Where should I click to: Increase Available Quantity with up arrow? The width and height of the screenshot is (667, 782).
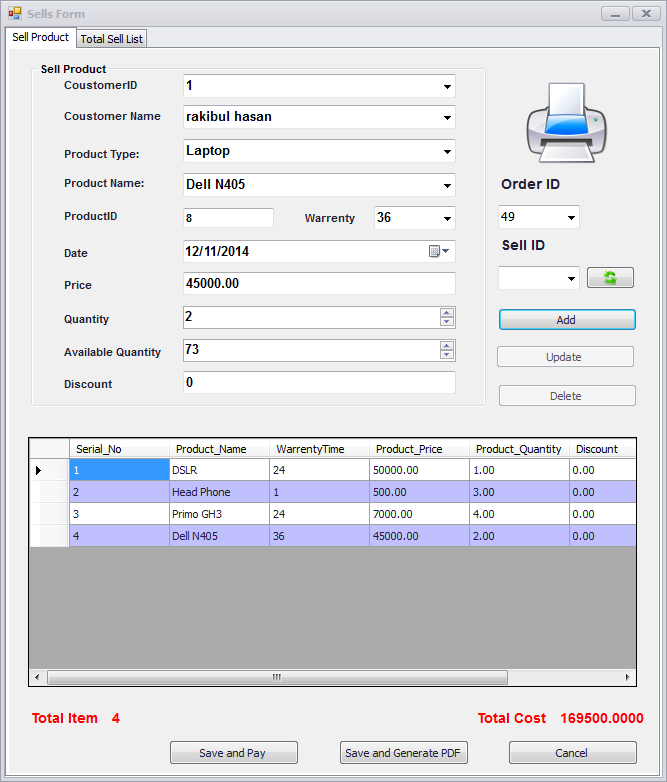click(x=447, y=346)
